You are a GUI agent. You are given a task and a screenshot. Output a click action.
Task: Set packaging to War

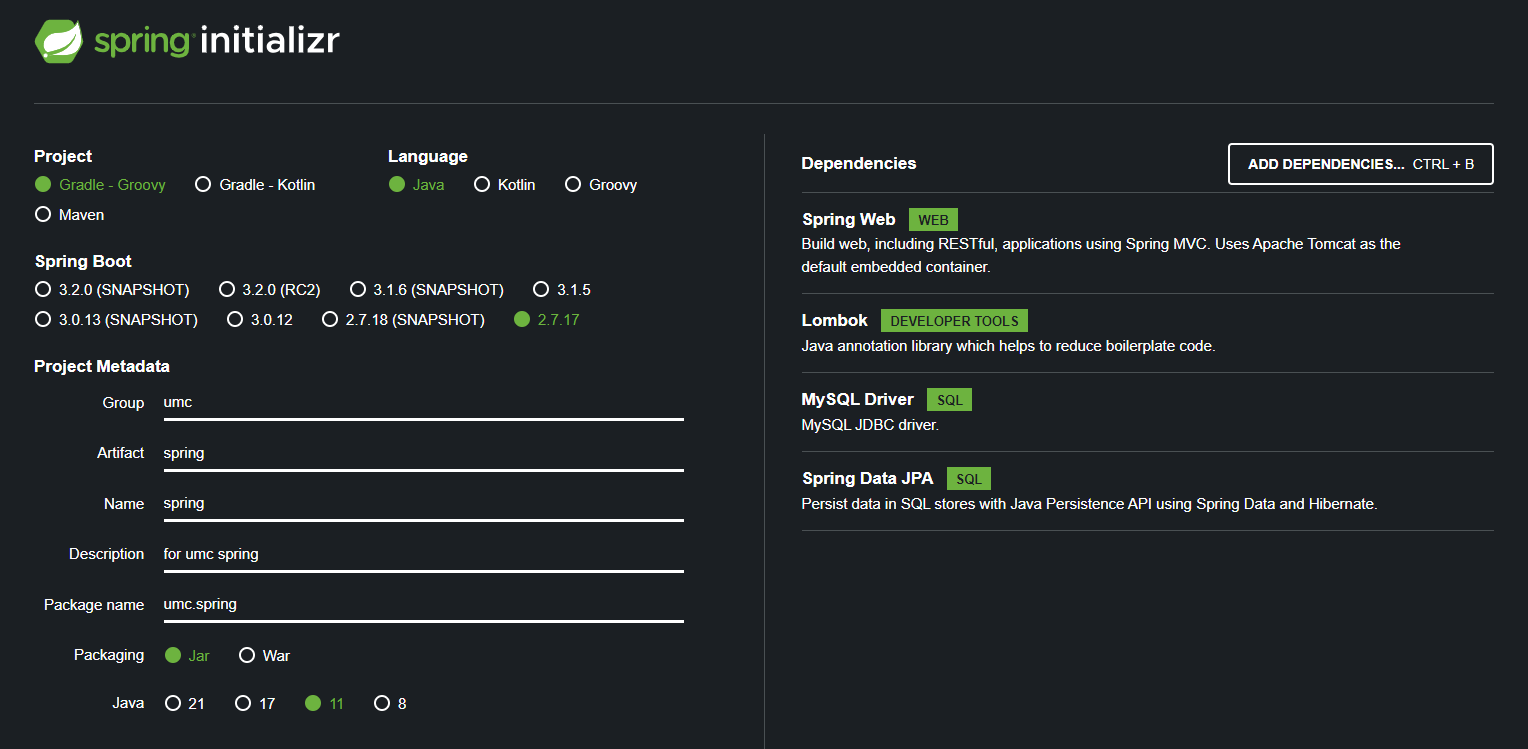click(x=264, y=656)
